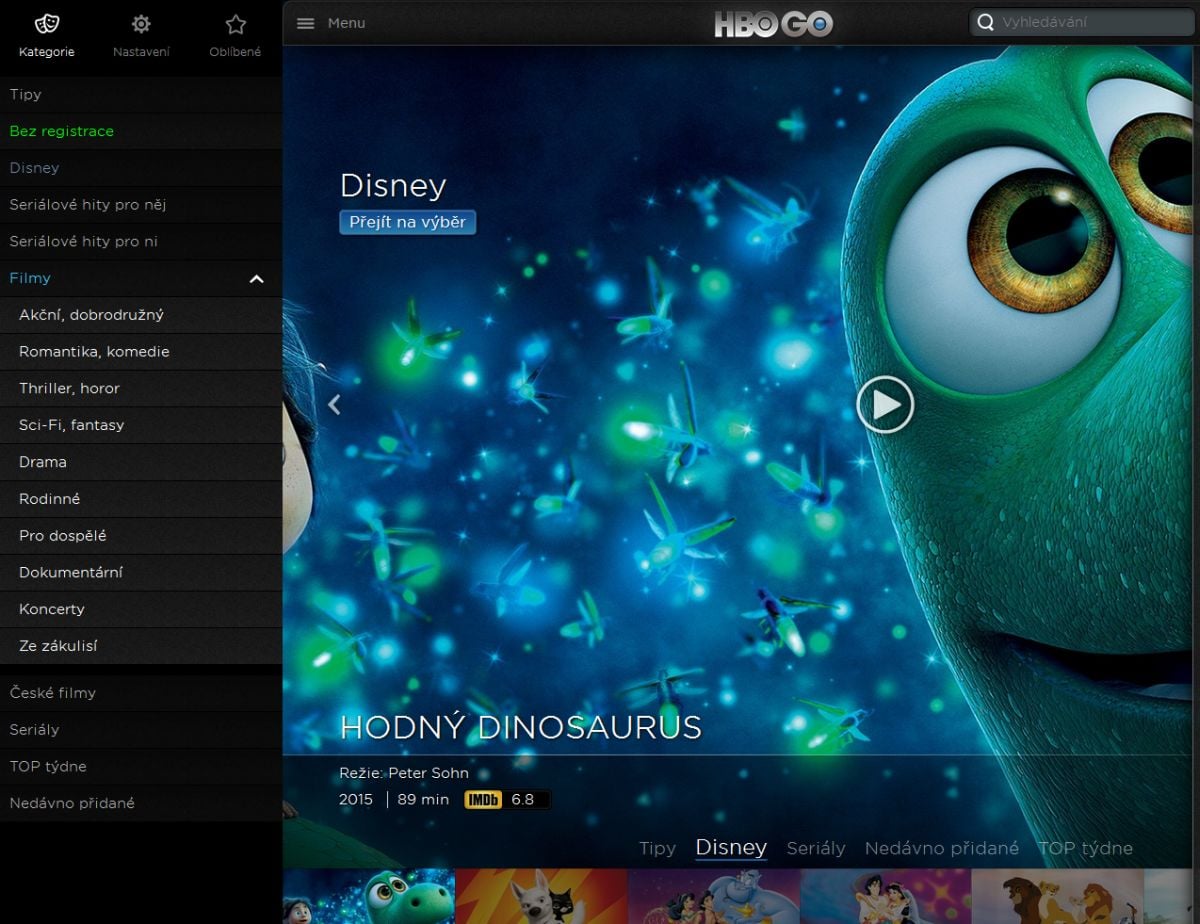The image size is (1200, 924).
Task: Switch to the Tipy carousel tab
Action: pyautogui.click(x=657, y=848)
